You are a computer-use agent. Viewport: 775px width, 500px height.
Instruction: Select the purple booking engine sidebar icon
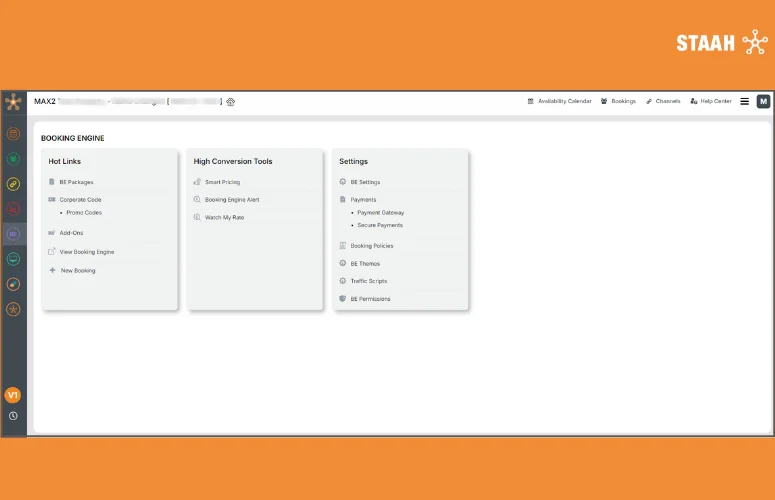13,234
